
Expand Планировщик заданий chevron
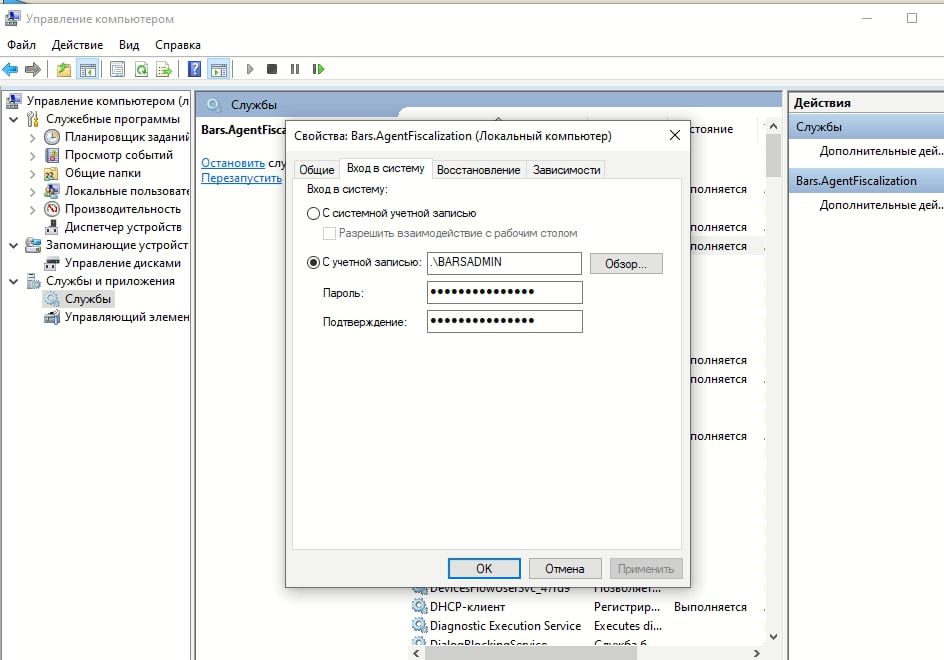pos(33,137)
